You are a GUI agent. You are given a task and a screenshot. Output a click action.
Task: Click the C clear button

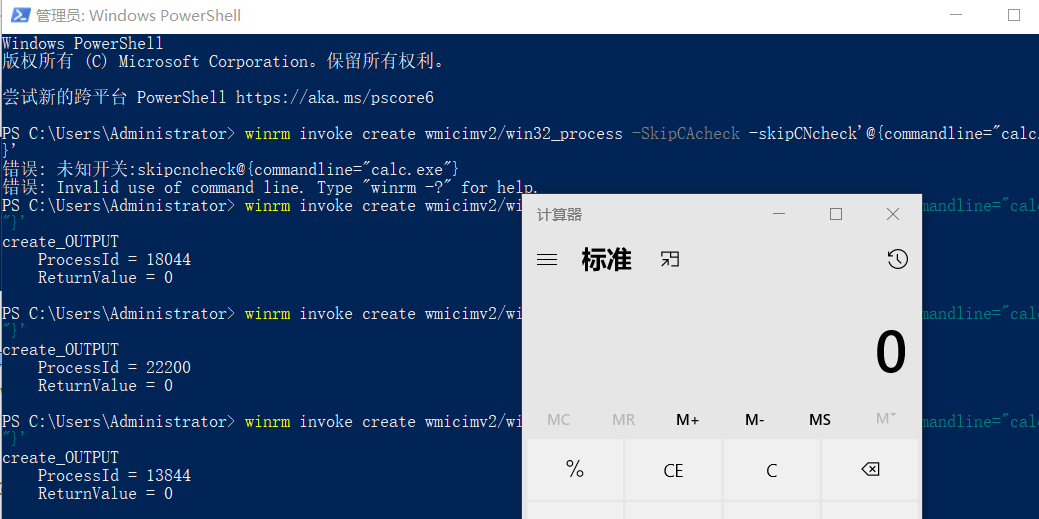pos(771,470)
